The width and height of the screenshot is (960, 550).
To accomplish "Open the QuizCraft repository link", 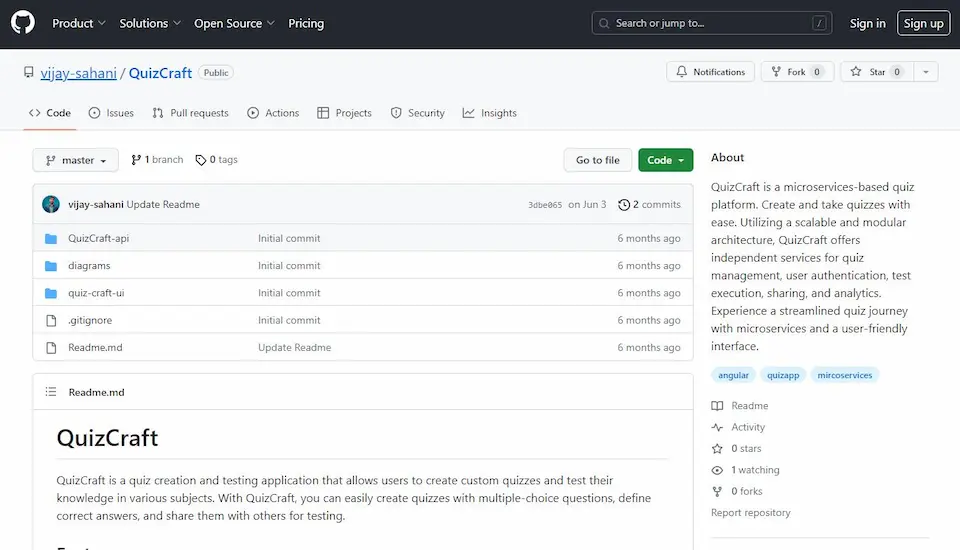I will [x=160, y=73].
